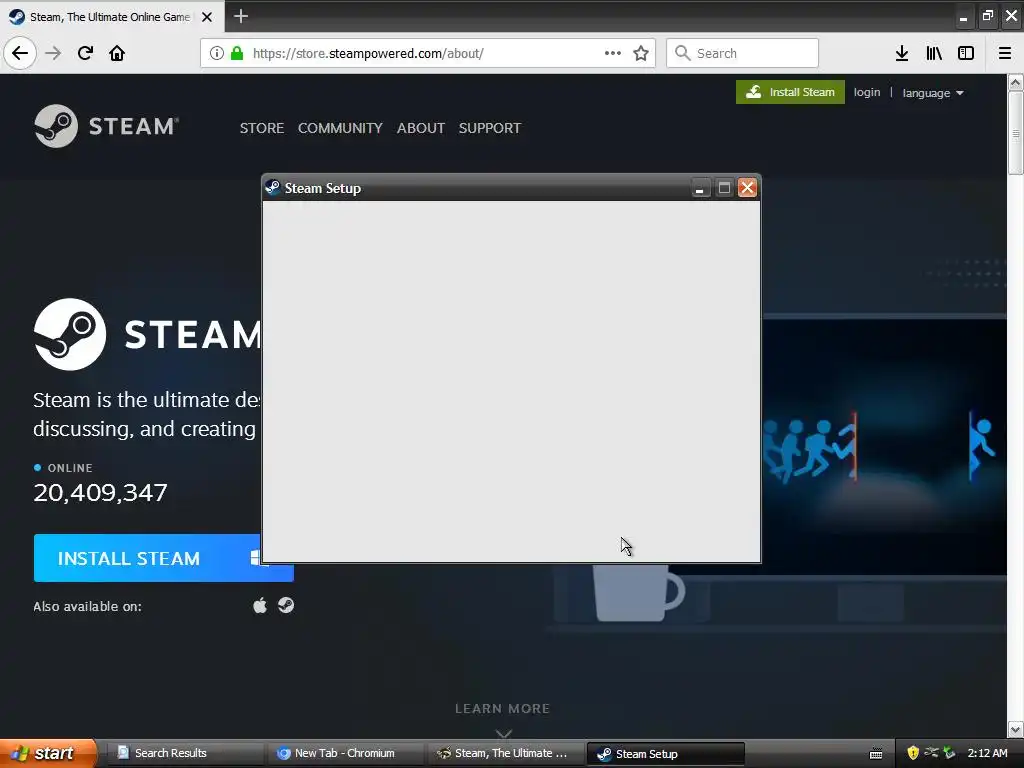1024x768 pixels.
Task: Open the STORE menu
Action: click(x=262, y=128)
